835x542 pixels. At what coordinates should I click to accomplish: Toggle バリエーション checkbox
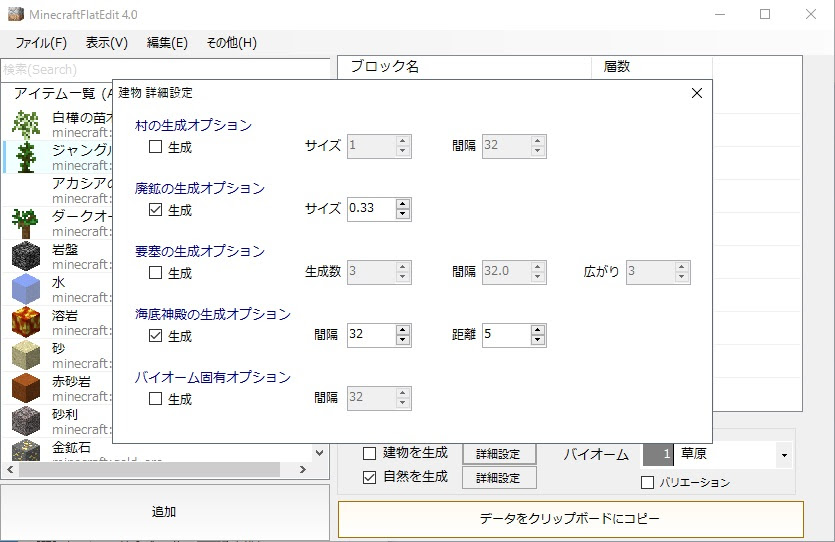tap(648, 482)
